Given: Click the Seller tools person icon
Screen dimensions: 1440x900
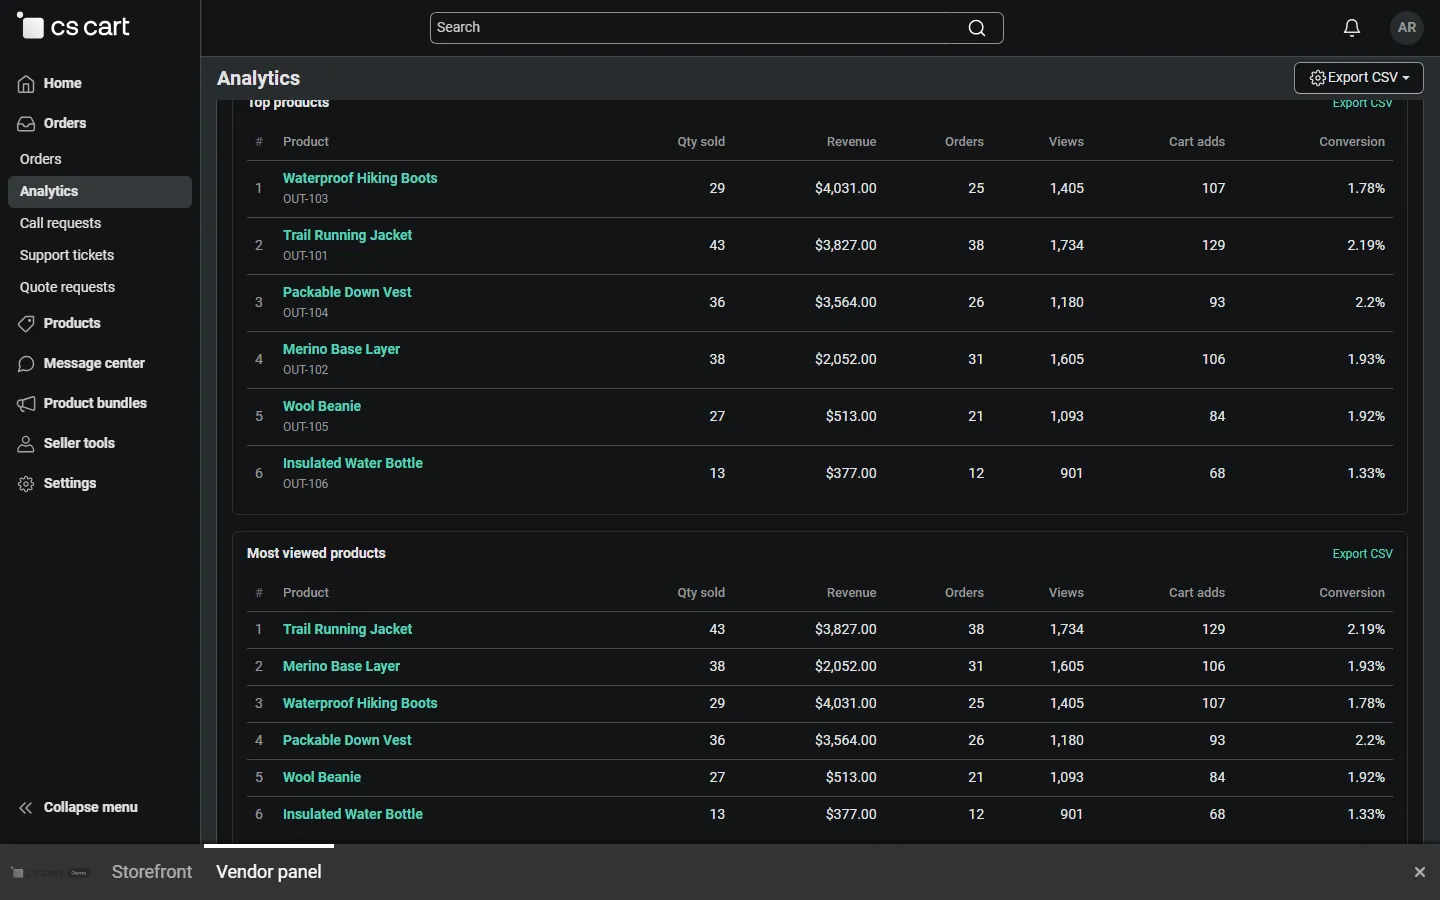Looking at the screenshot, I should [x=26, y=444].
